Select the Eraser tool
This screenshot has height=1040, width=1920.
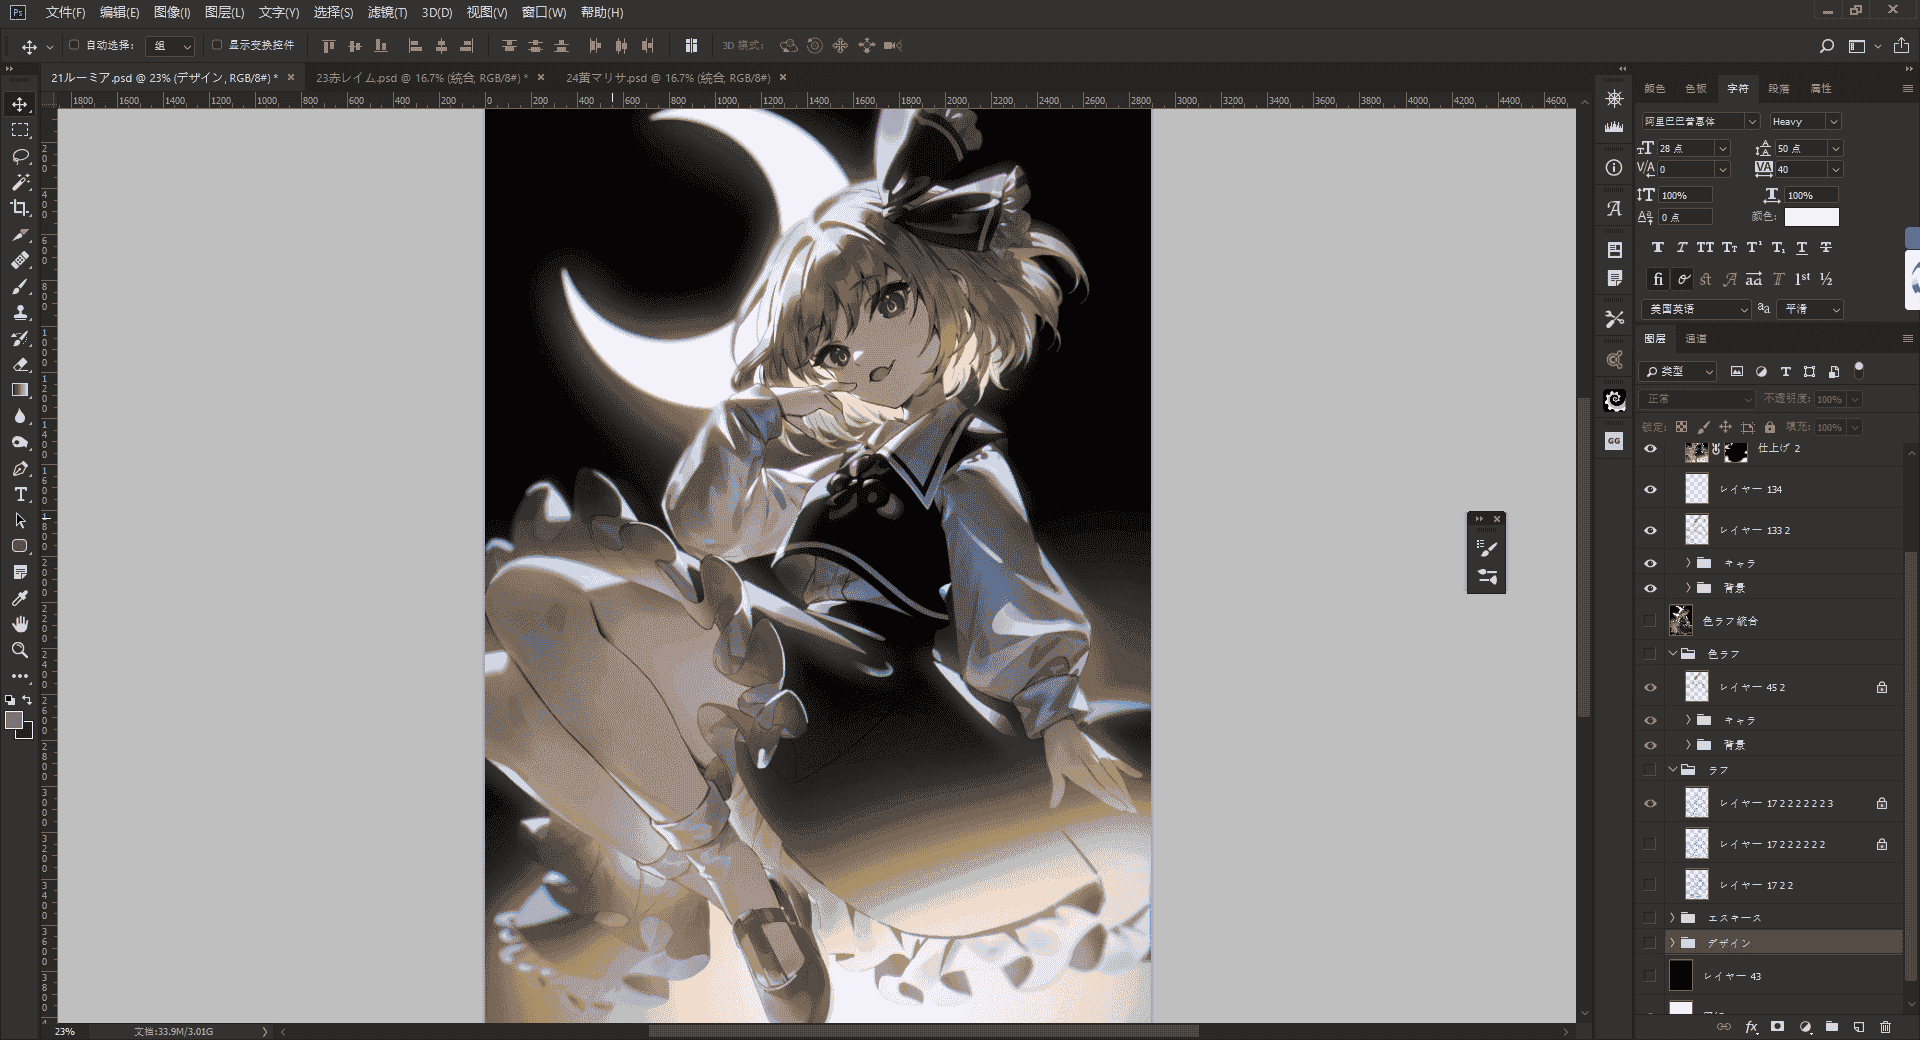coord(20,364)
